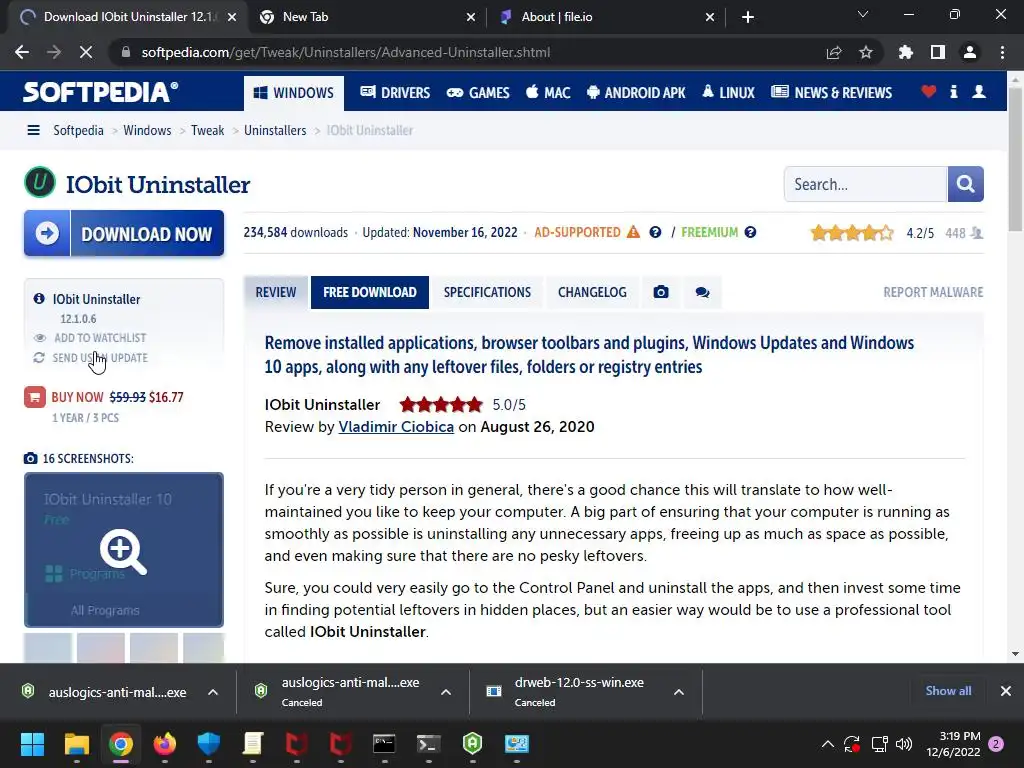Click the search magnifier button

pyautogui.click(x=965, y=184)
